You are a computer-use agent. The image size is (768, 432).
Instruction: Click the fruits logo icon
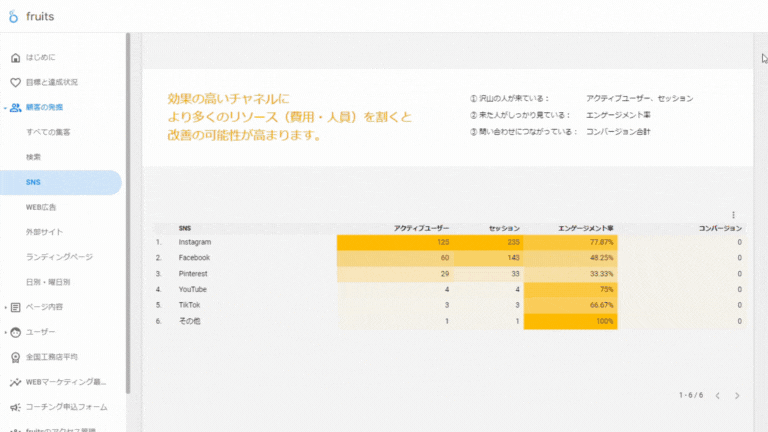coord(13,16)
